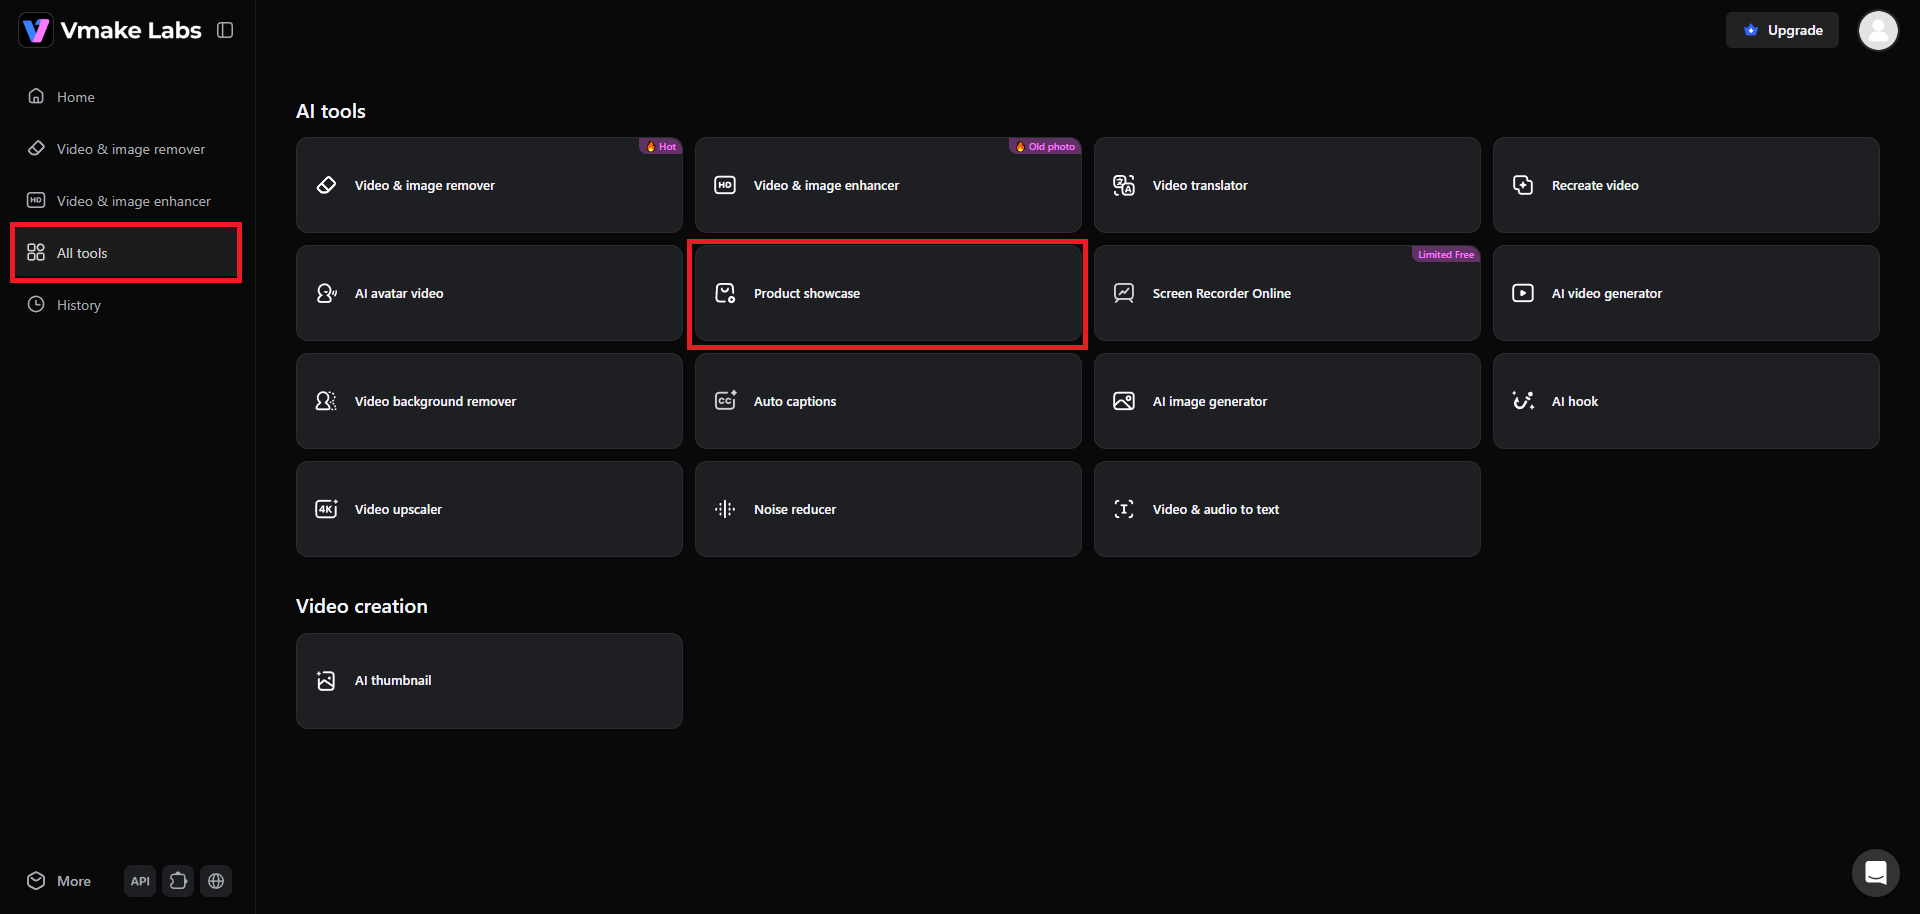Image resolution: width=1920 pixels, height=914 pixels.
Task: Click the Video & image enhancer card title
Action: click(x=826, y=185)
